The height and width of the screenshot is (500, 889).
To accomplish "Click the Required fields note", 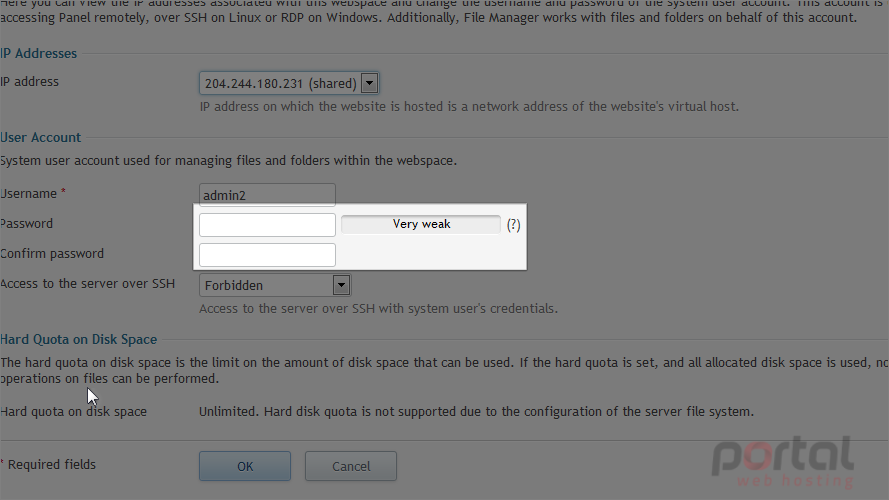I will pyautogui.click(x=48, y=464).
